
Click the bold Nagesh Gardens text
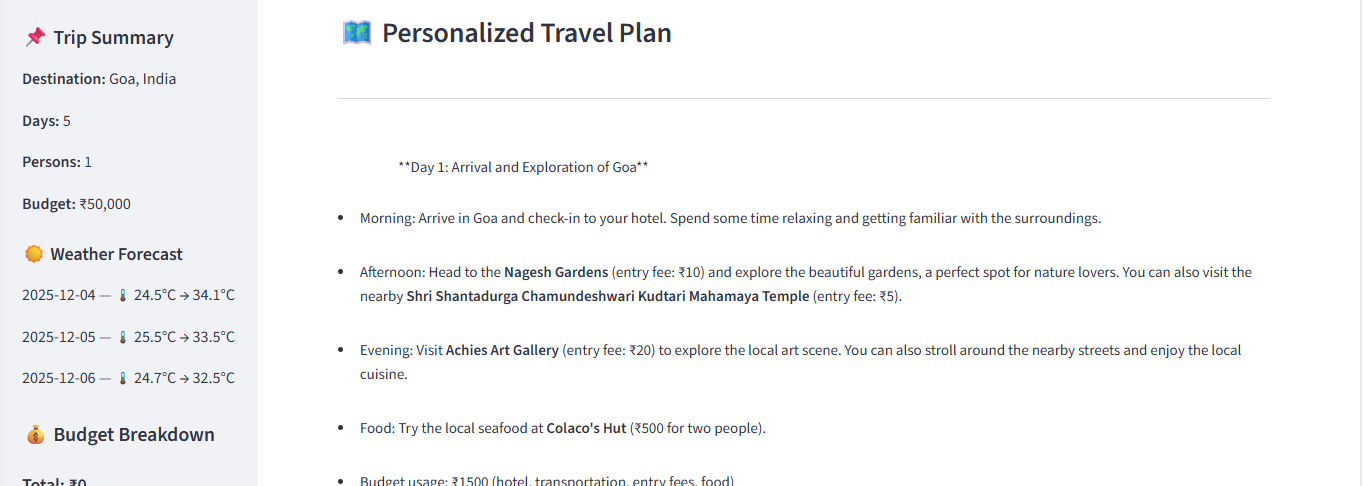pyautogui.click(x=555, y=272)
